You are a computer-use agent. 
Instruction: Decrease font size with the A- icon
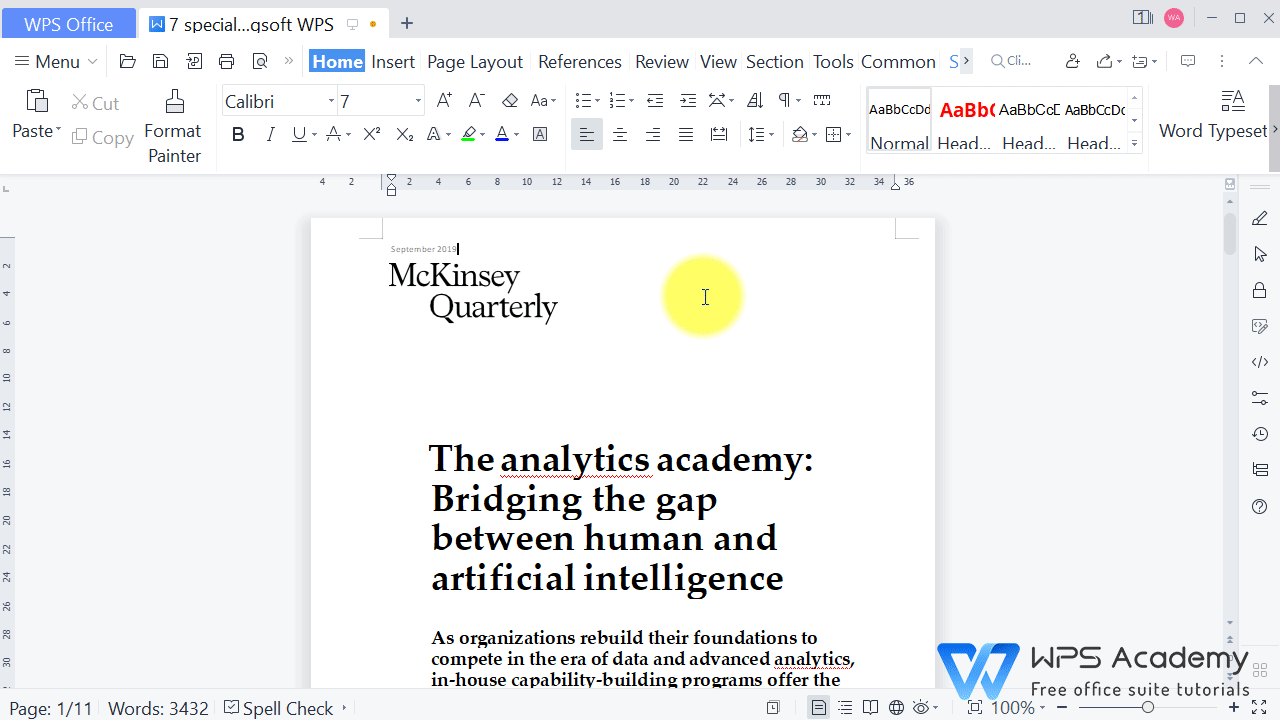tap(477, 100)
